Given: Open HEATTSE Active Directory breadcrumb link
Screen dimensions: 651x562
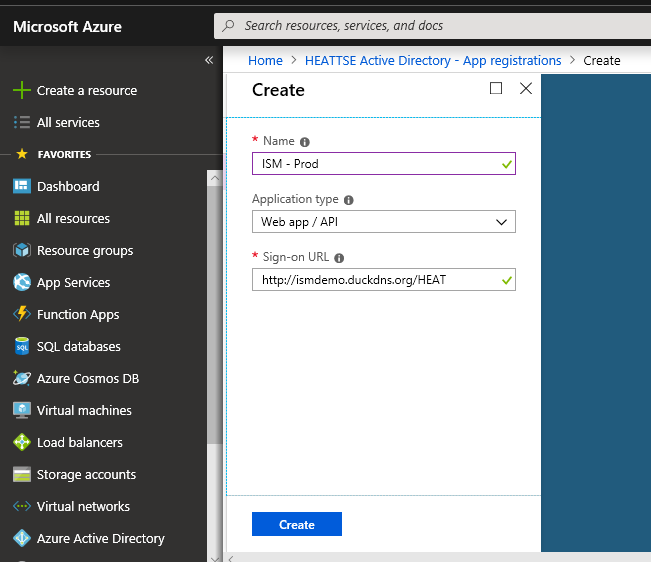Looking at the screenshot, I should coord(433,60).
